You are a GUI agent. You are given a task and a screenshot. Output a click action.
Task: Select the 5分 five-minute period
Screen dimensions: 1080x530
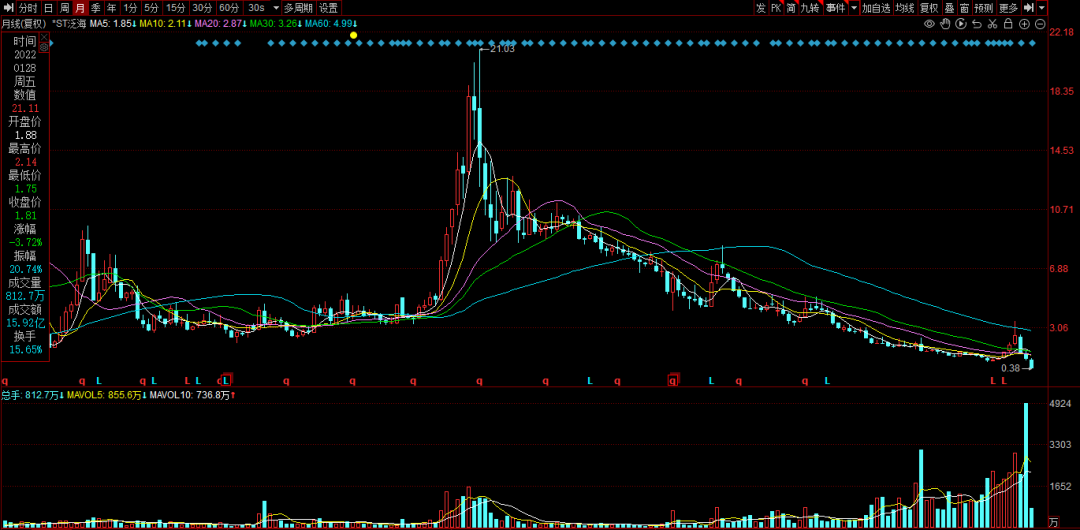pos(151,8)
